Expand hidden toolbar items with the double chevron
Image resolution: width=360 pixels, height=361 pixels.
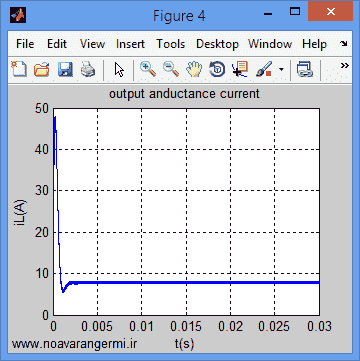(345, 65)
